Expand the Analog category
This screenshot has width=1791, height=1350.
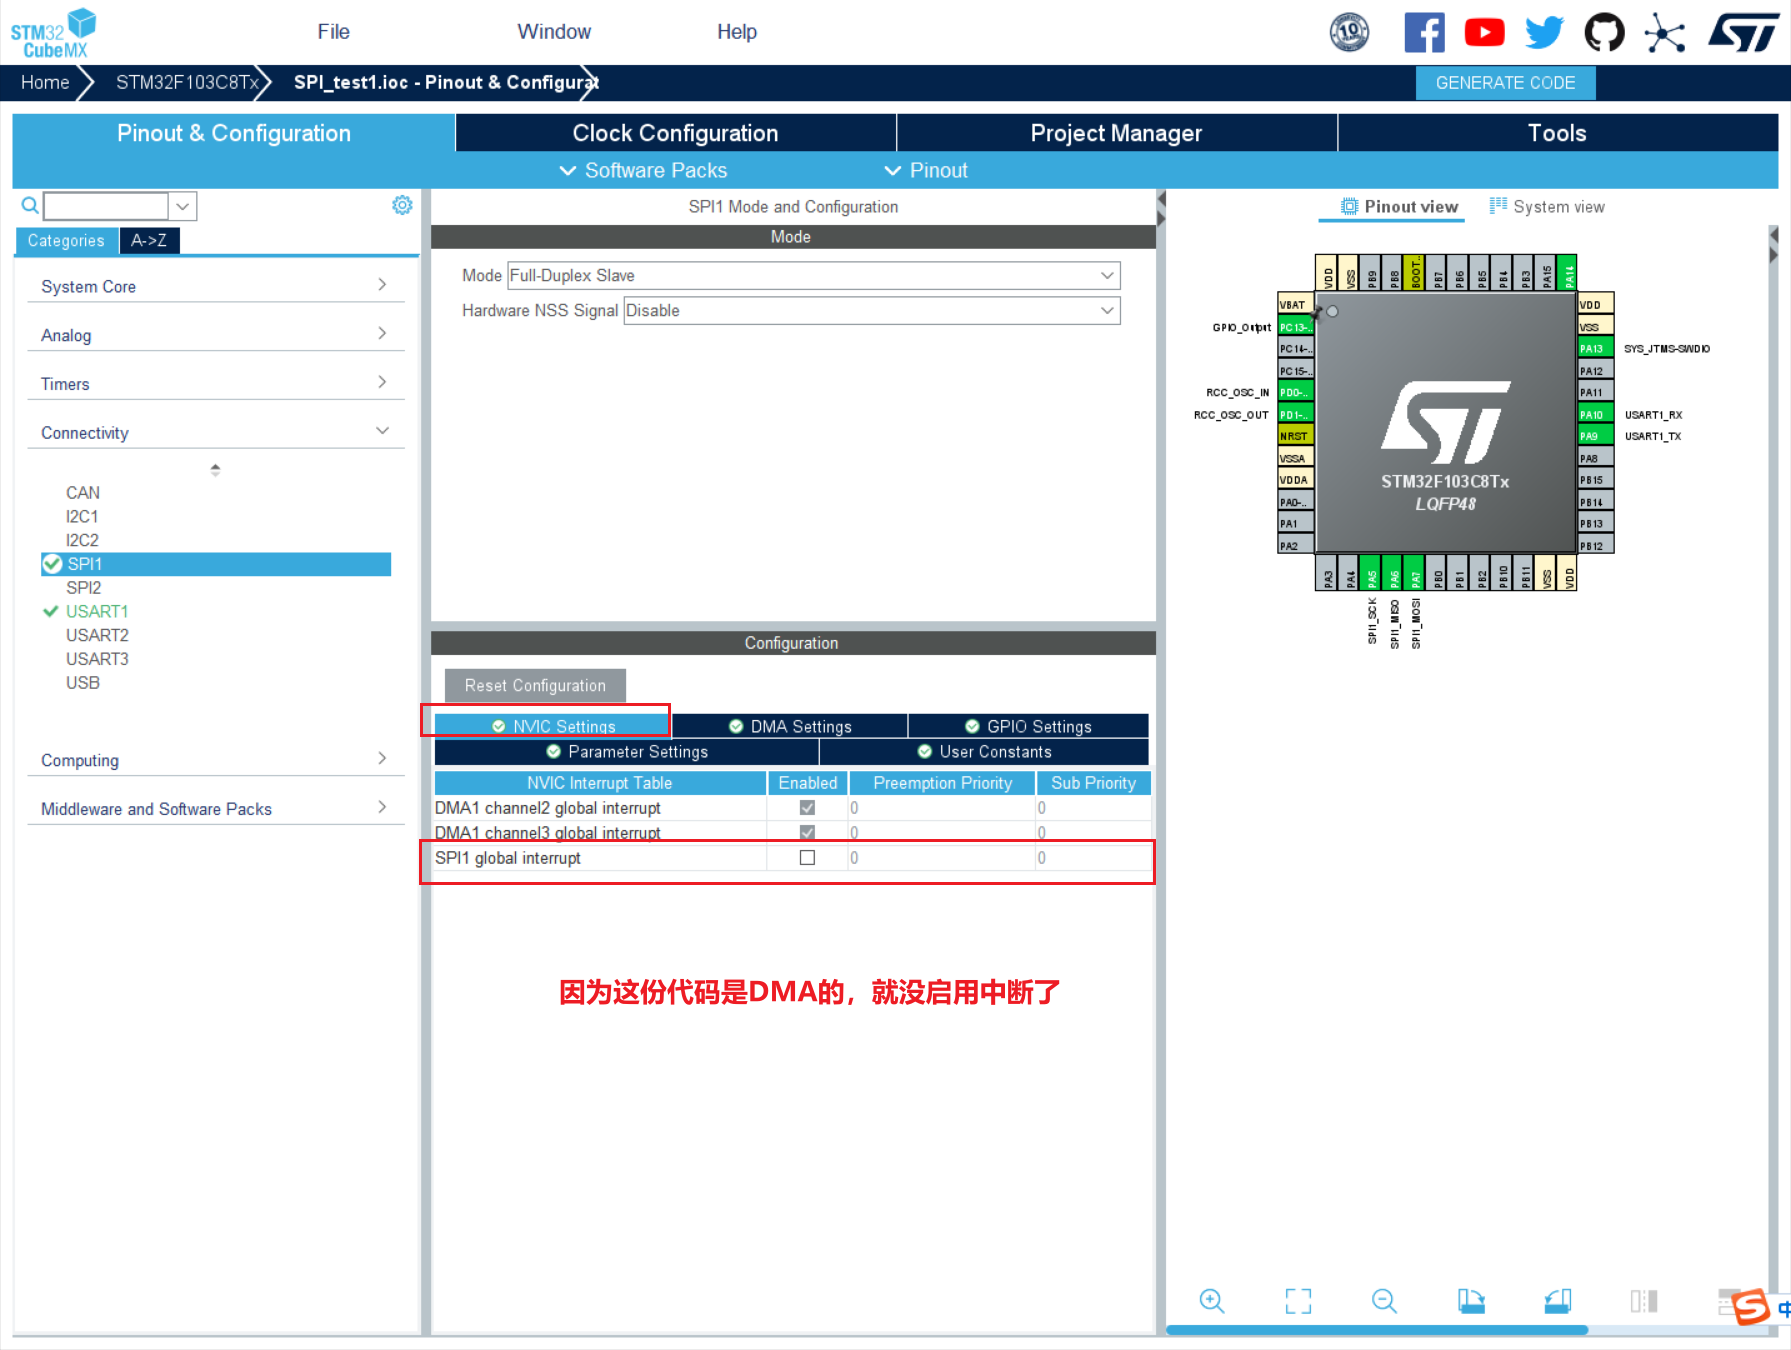pos(216,335)
